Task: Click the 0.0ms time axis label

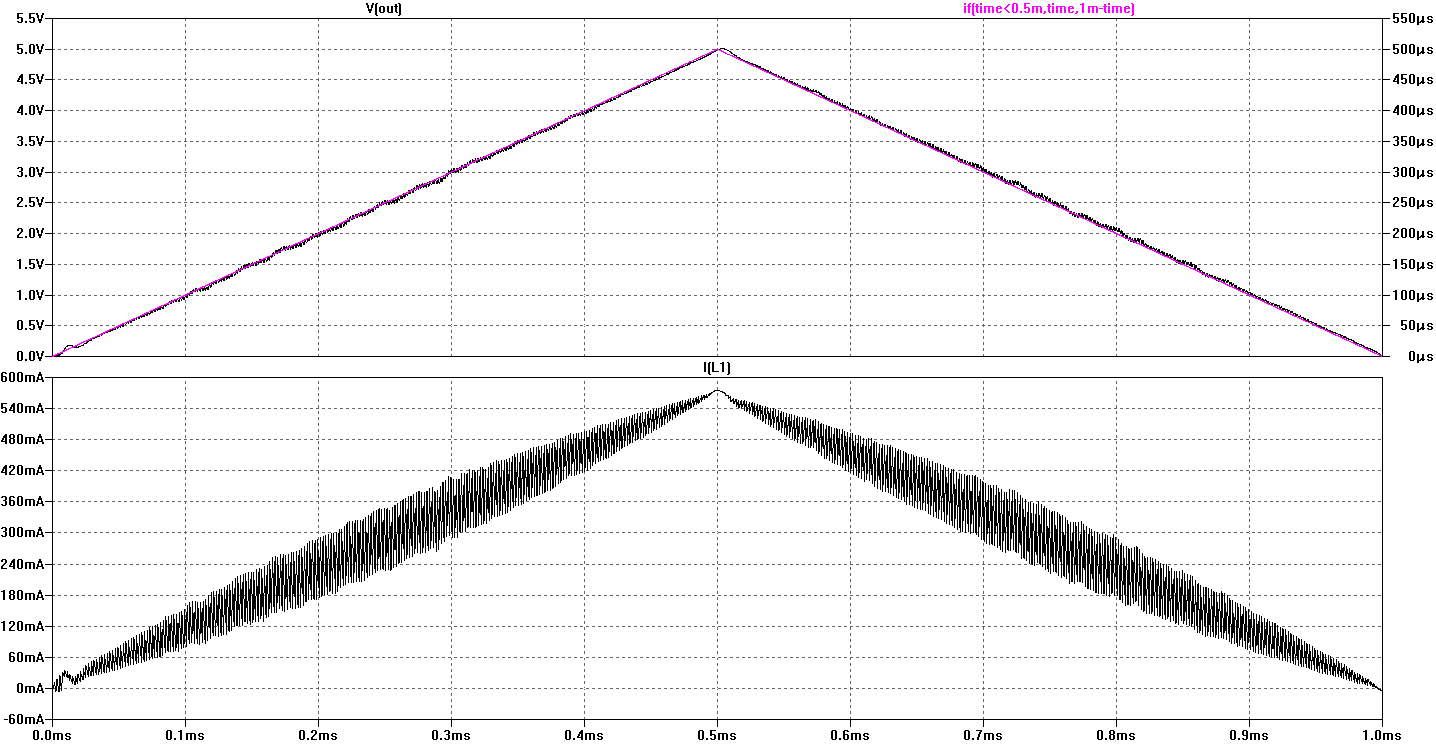Action: coord(52,735)
